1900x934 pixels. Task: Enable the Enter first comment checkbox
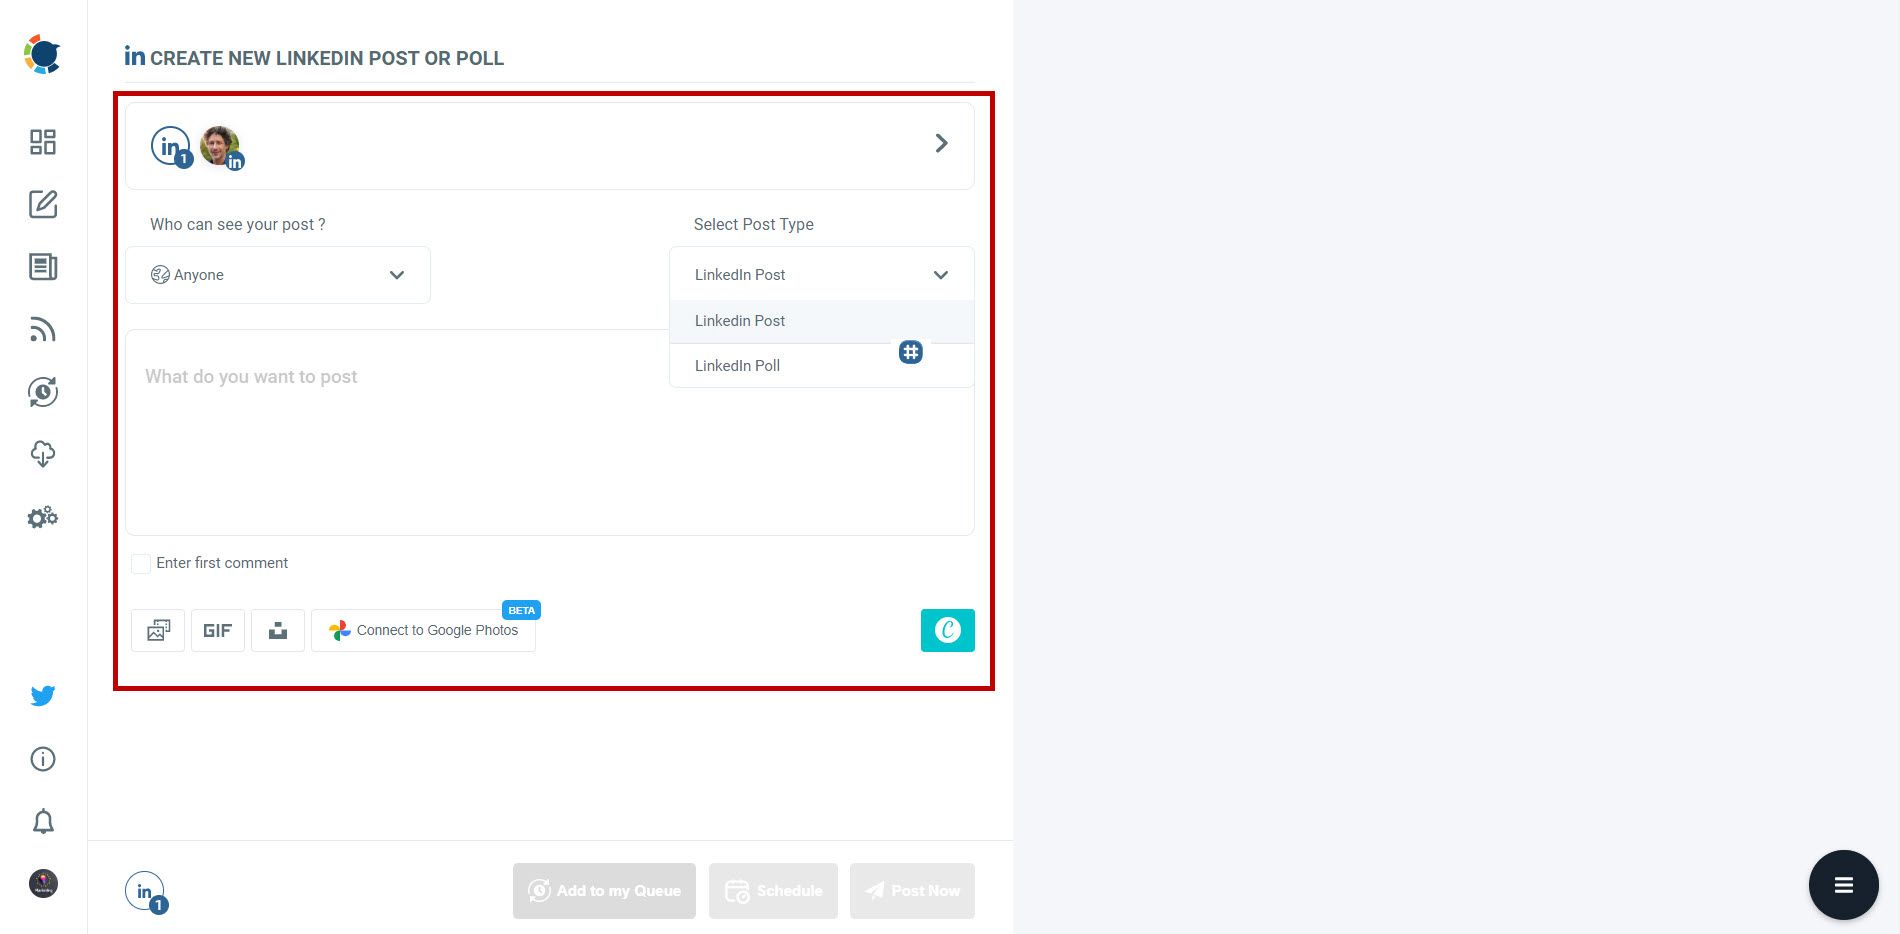(x=140, y=563)
